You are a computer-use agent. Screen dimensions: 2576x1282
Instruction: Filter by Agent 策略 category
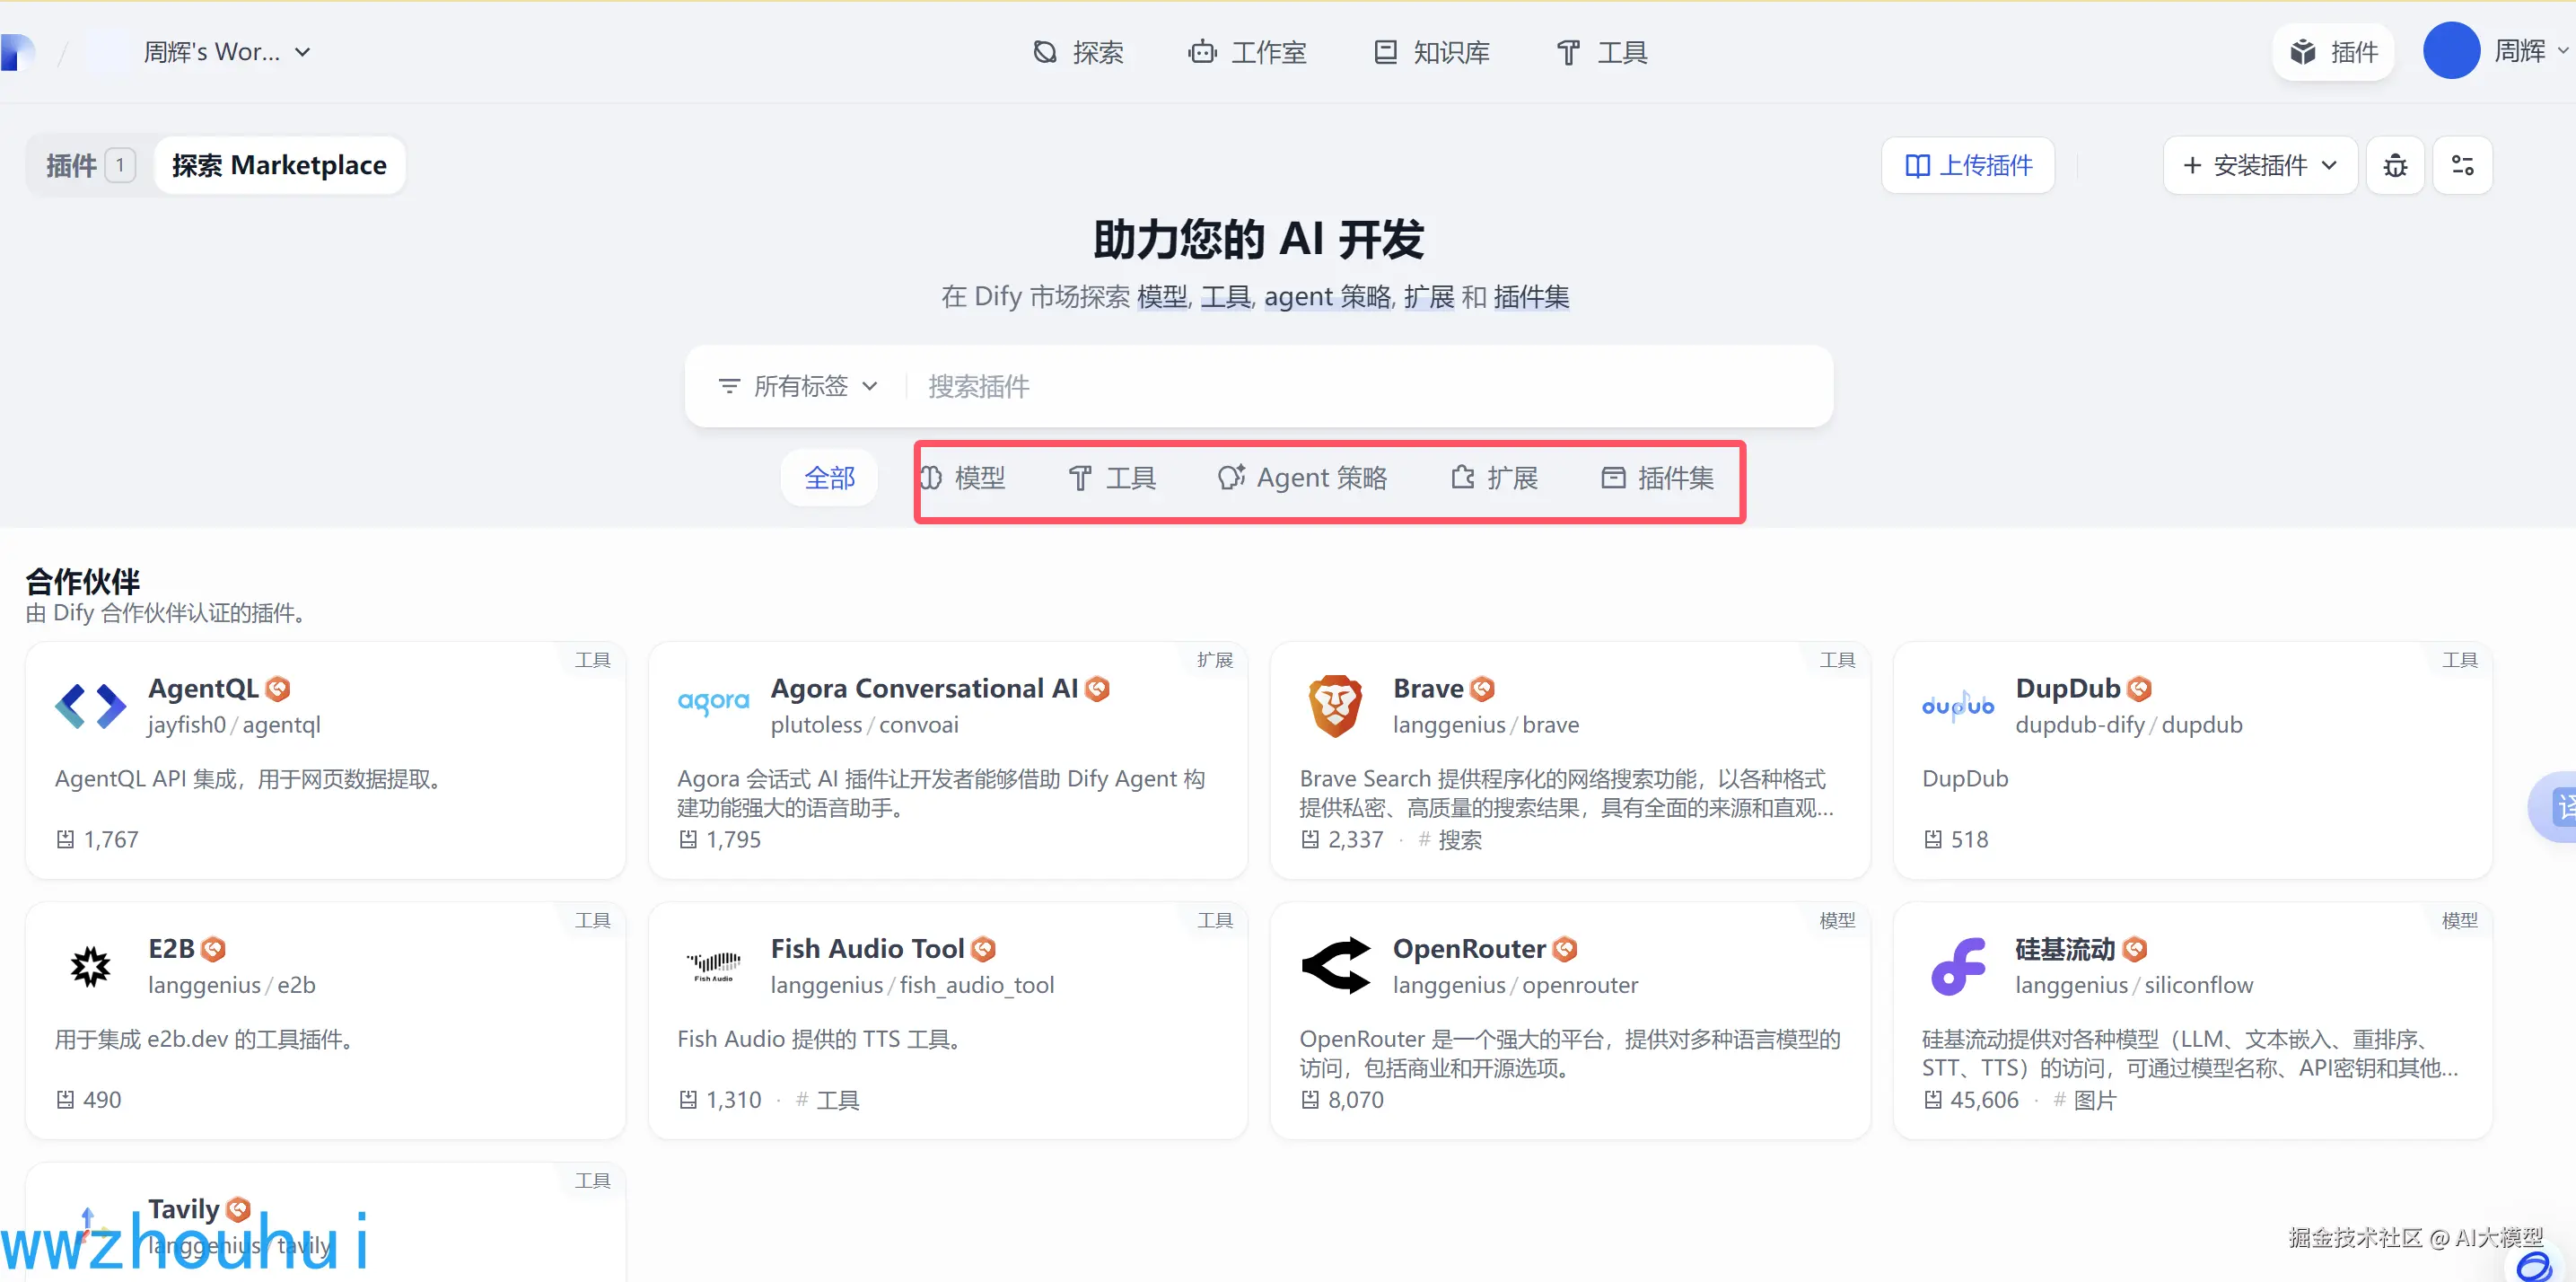1302,478
